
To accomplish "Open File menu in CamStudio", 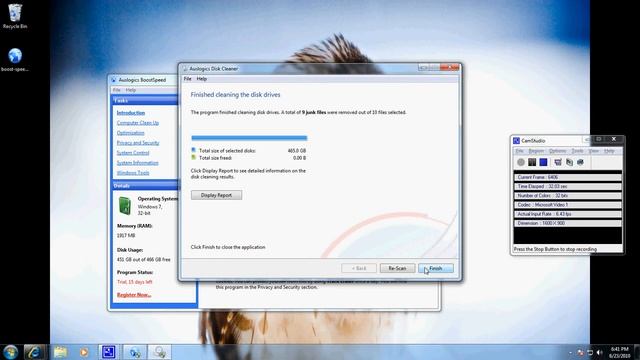I will 519,151.
